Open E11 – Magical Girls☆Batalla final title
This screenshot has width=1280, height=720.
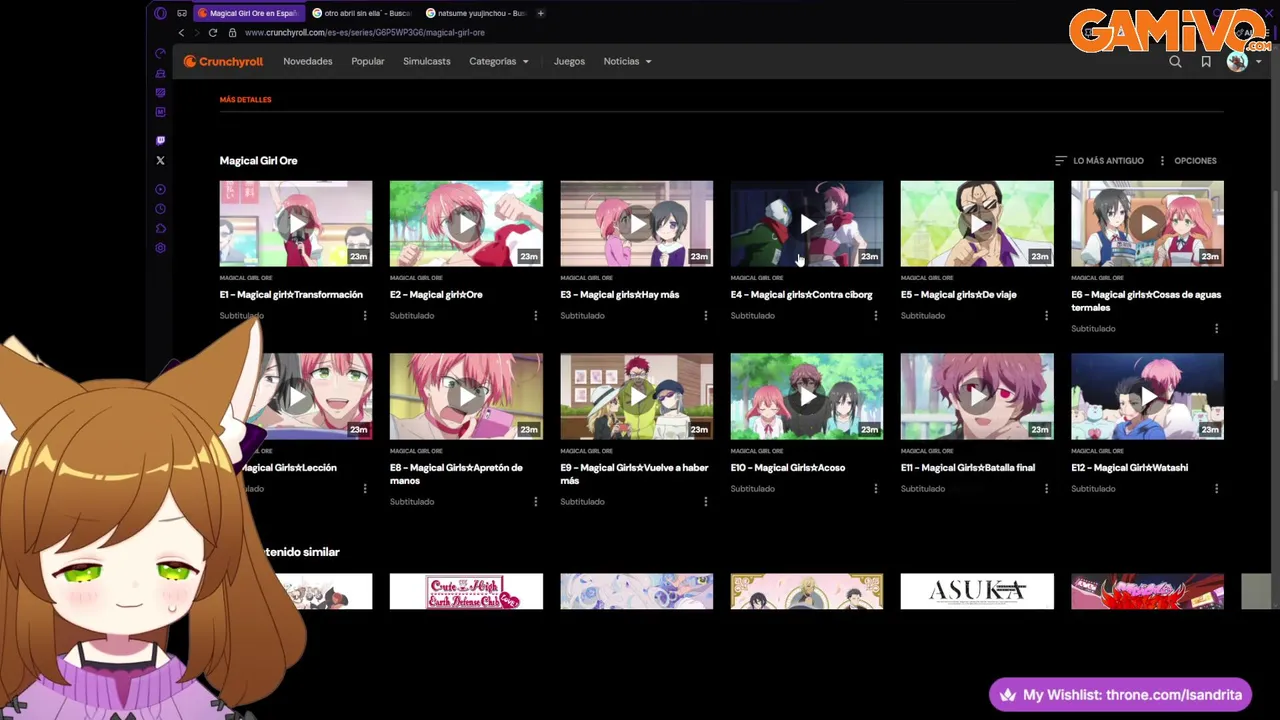coord(967,468)
